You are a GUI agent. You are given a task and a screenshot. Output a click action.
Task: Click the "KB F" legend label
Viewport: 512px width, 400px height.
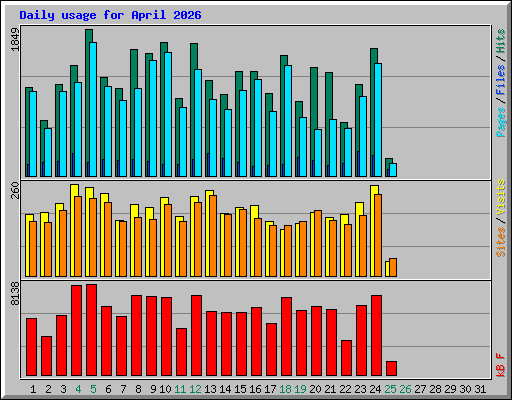tap(501, 365)
